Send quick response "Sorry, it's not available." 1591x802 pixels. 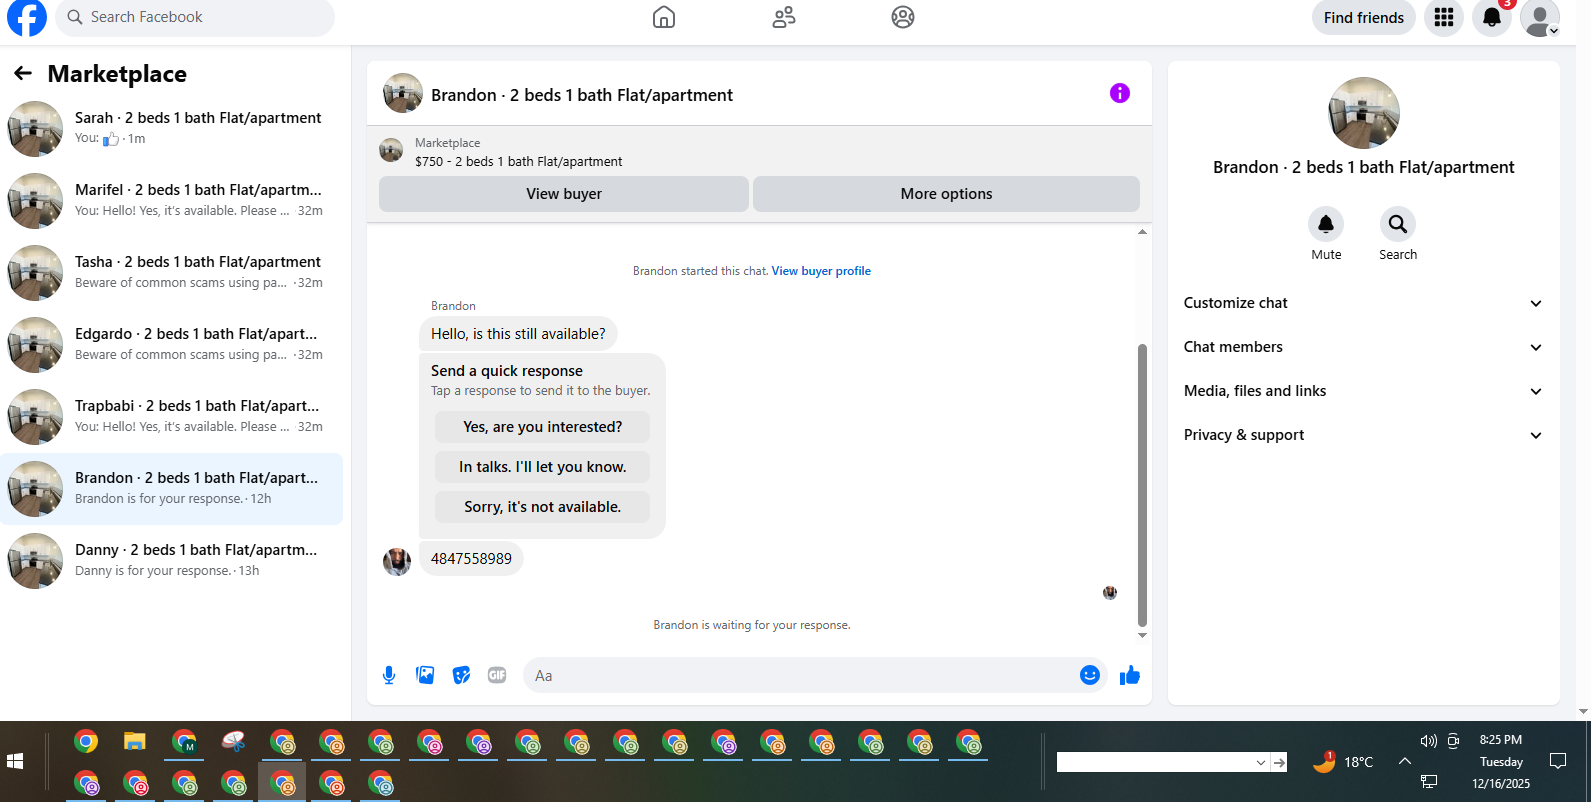(x=542, y=507)
